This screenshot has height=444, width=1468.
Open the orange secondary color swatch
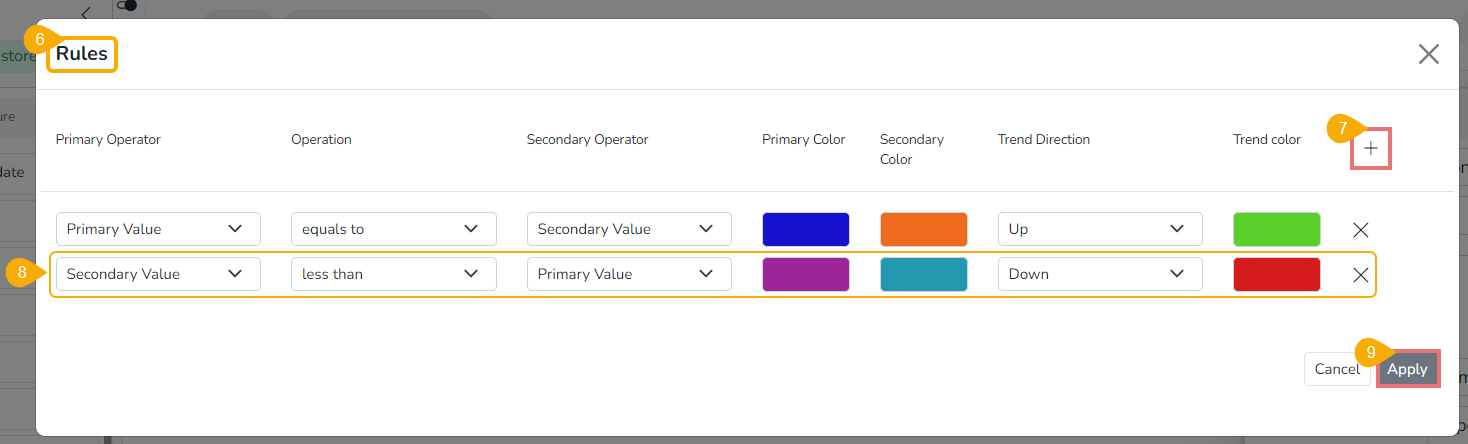[923, 229]
